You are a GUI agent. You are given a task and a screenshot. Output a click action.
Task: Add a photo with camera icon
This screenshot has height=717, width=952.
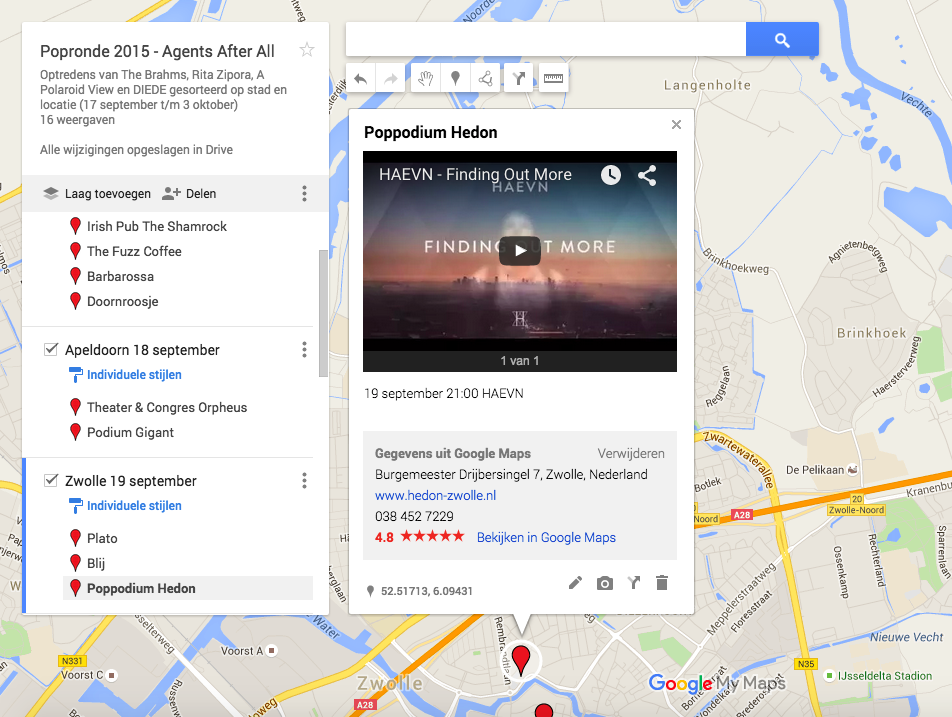coord(605,583)
